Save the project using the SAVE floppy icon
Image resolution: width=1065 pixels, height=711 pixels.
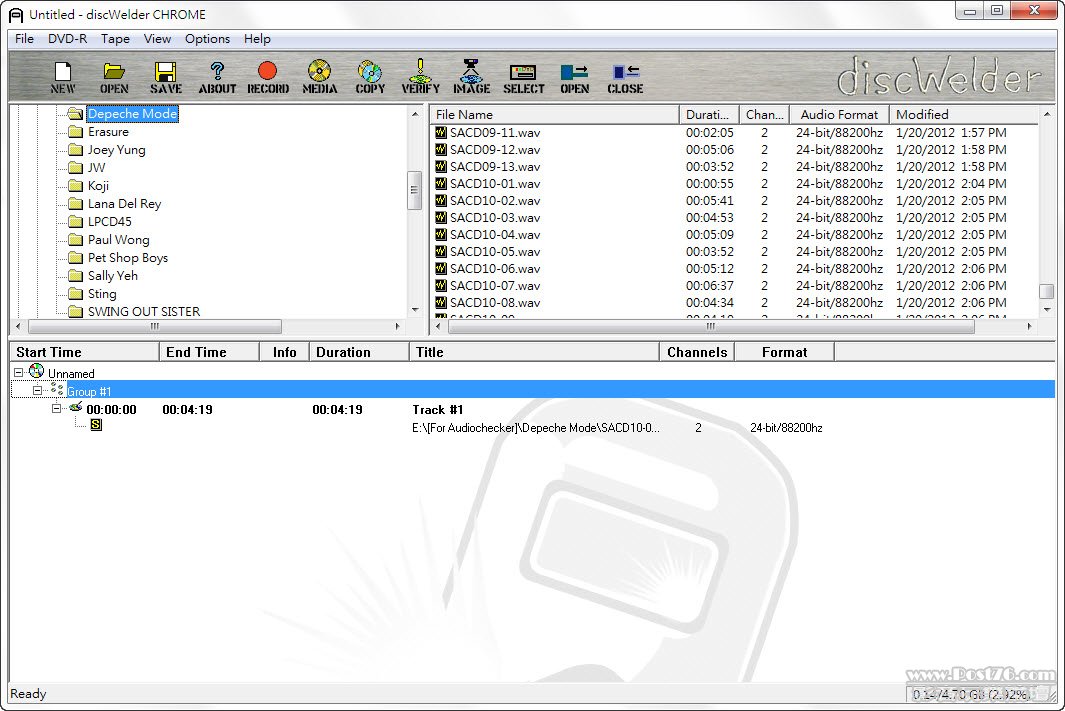(x=165, y=77)
